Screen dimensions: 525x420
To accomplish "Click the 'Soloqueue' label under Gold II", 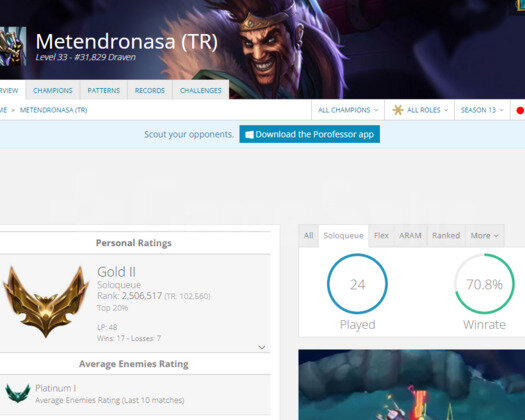I will 119,285.
